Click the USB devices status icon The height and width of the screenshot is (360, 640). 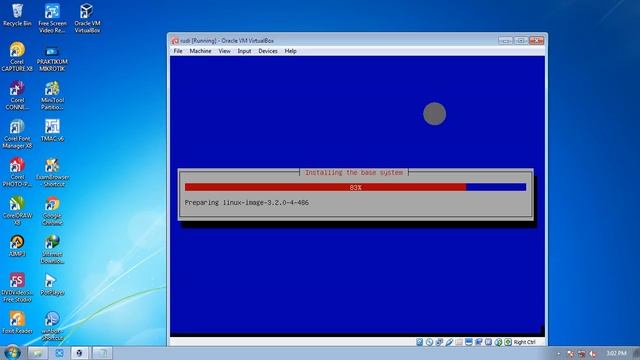click(x=449, y=342)
